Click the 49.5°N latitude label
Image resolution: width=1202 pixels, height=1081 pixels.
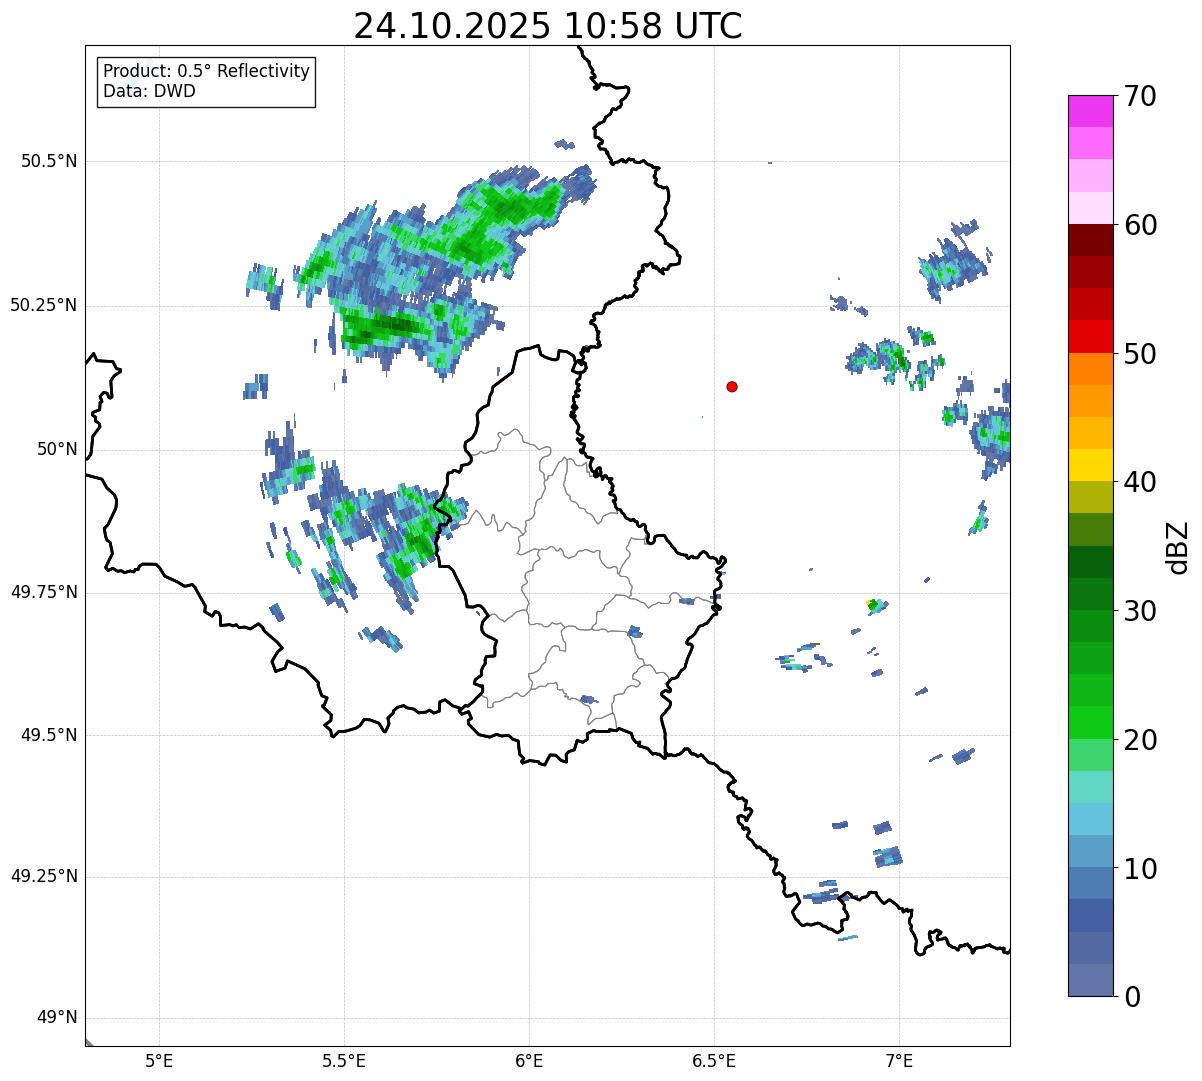click(x=49, y=735)
